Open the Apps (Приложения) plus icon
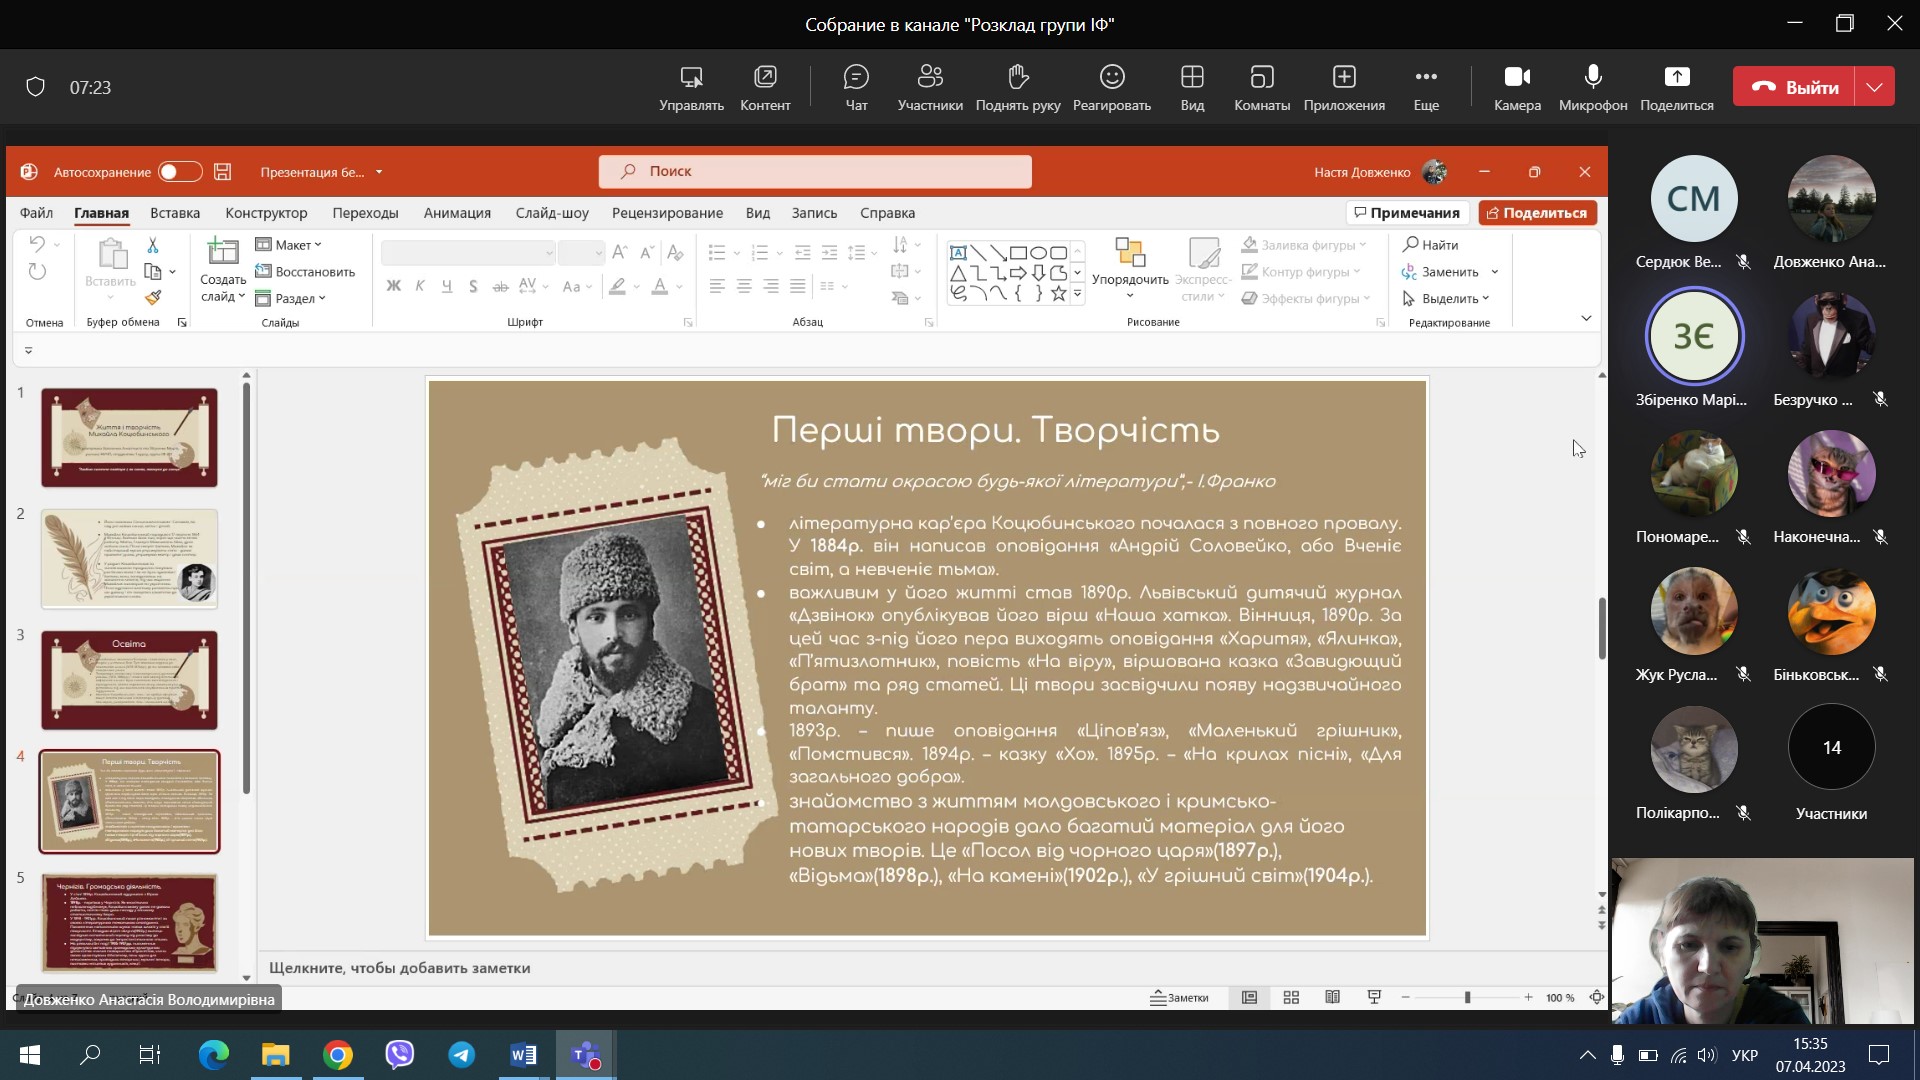 click(x=1343, y=78)
